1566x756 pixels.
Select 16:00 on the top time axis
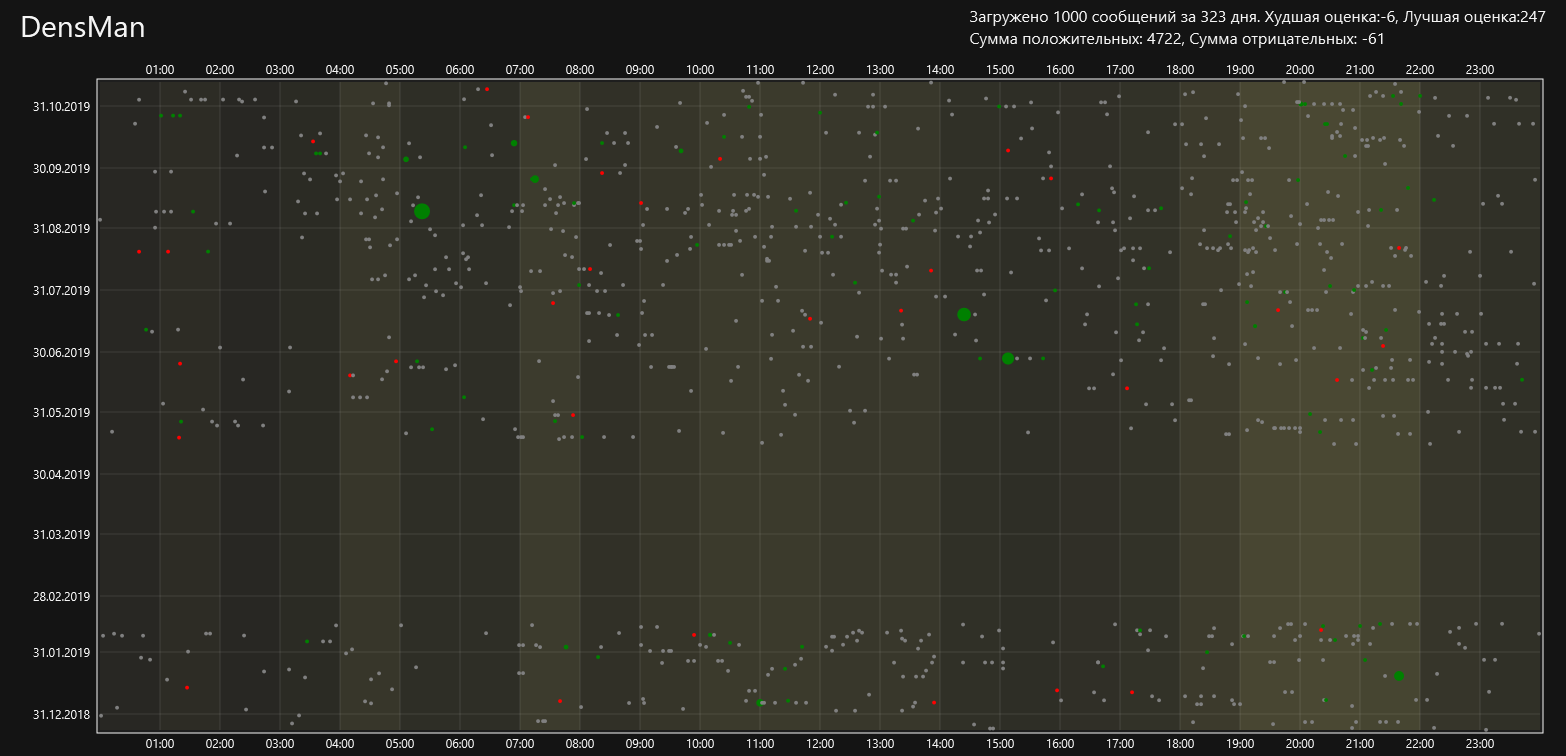pos(1060,70)
